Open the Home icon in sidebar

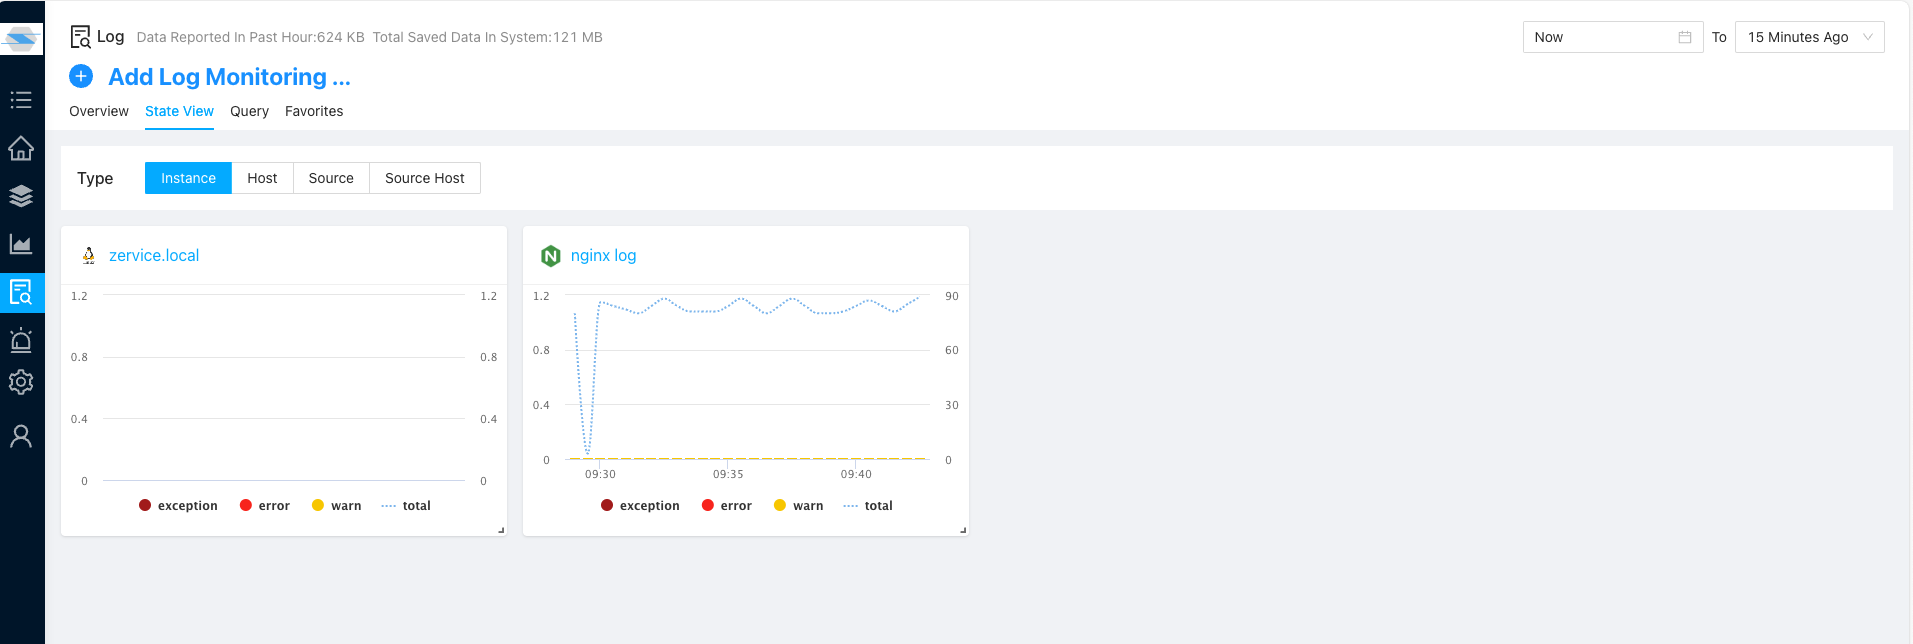[21, 148]
